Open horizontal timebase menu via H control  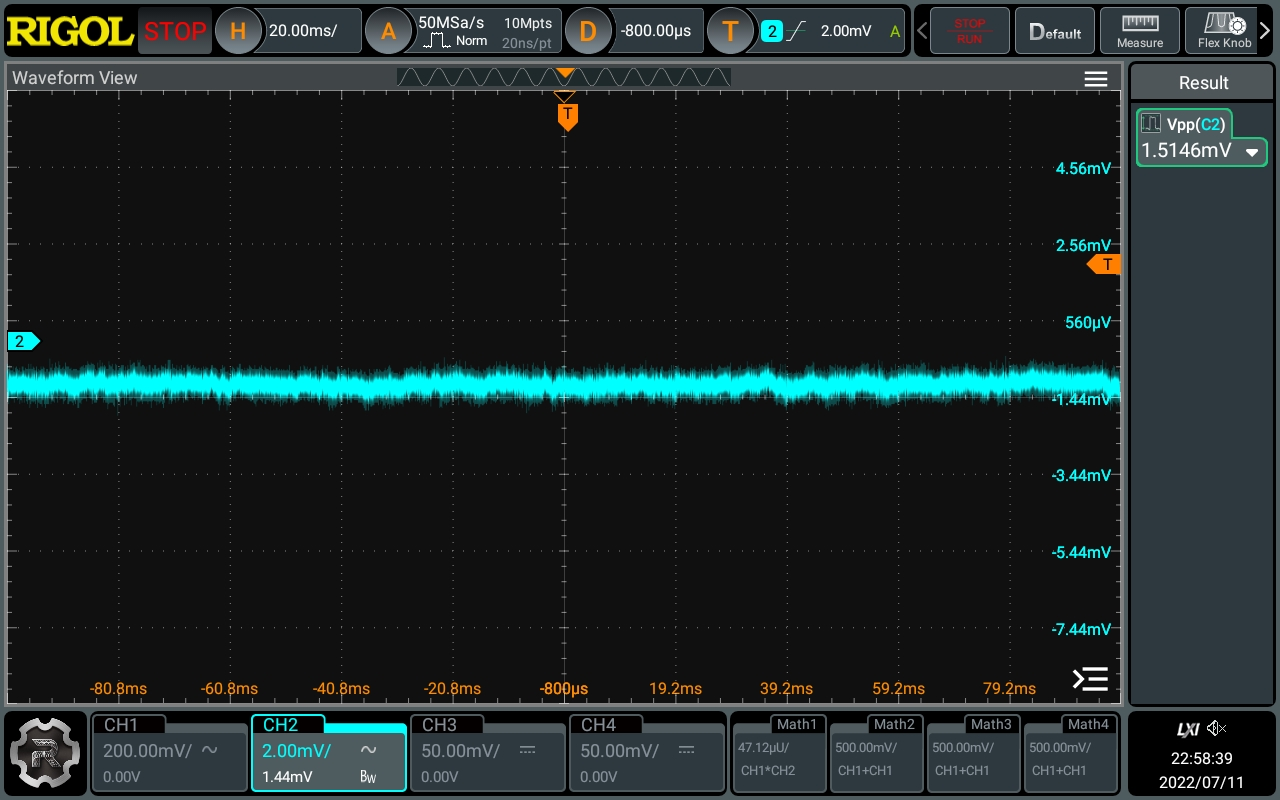click(238, 31)
